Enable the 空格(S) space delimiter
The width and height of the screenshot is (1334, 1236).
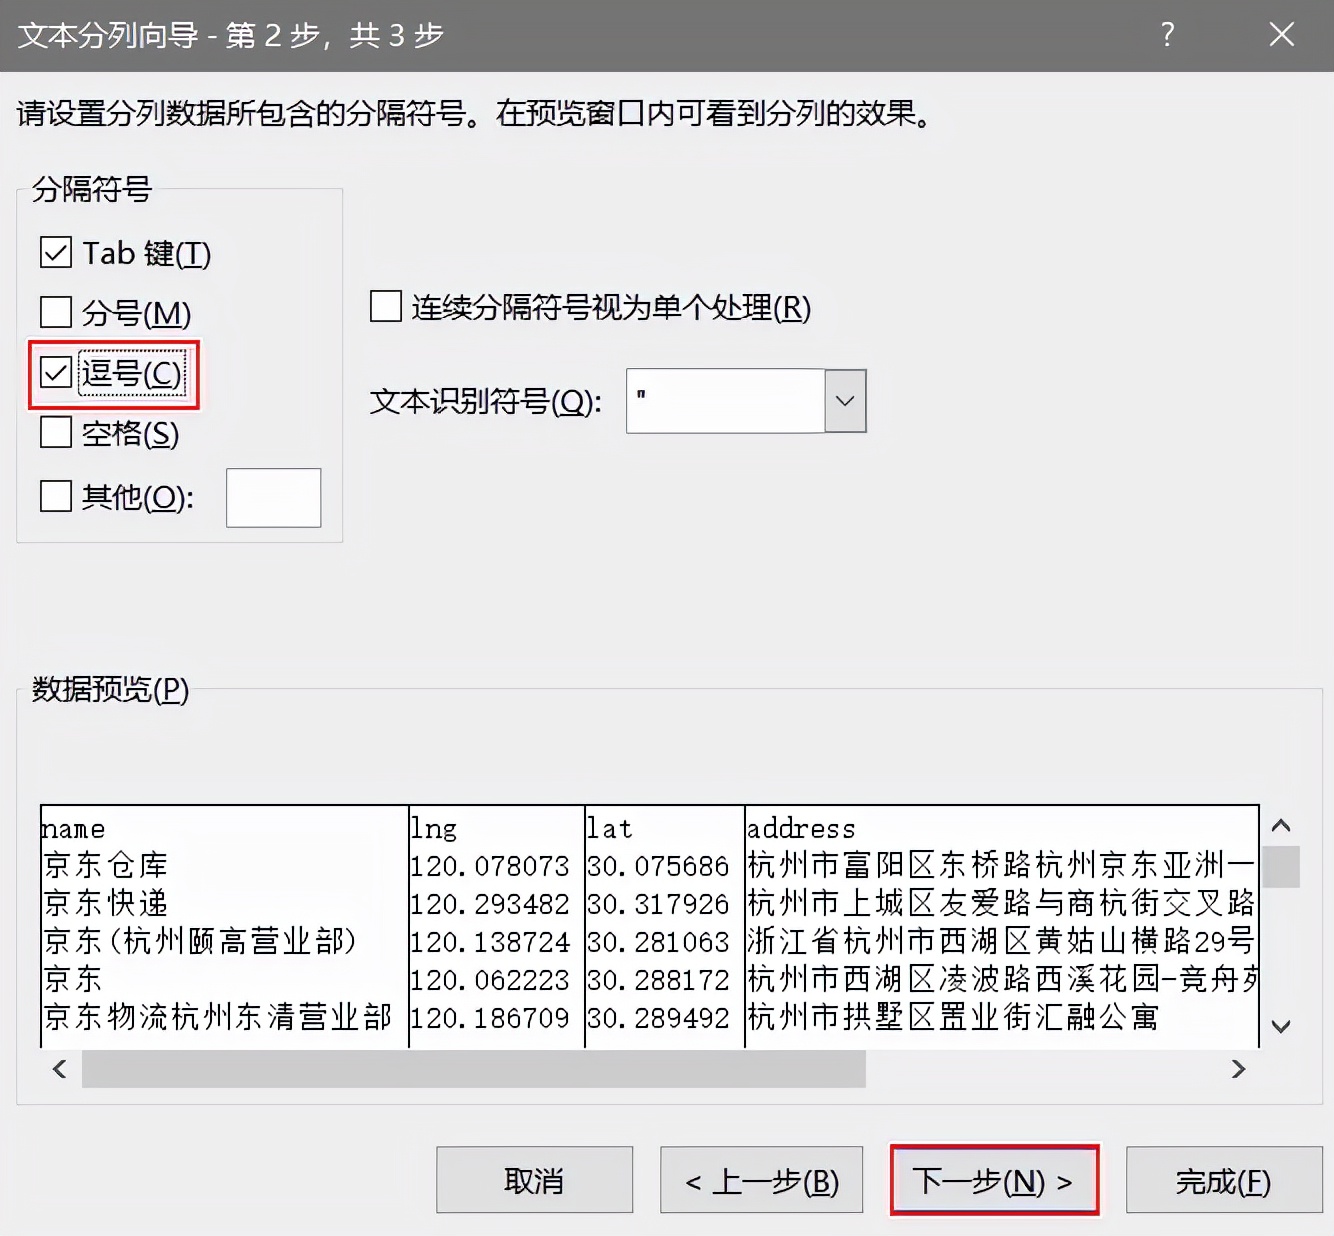click(55, 434)
